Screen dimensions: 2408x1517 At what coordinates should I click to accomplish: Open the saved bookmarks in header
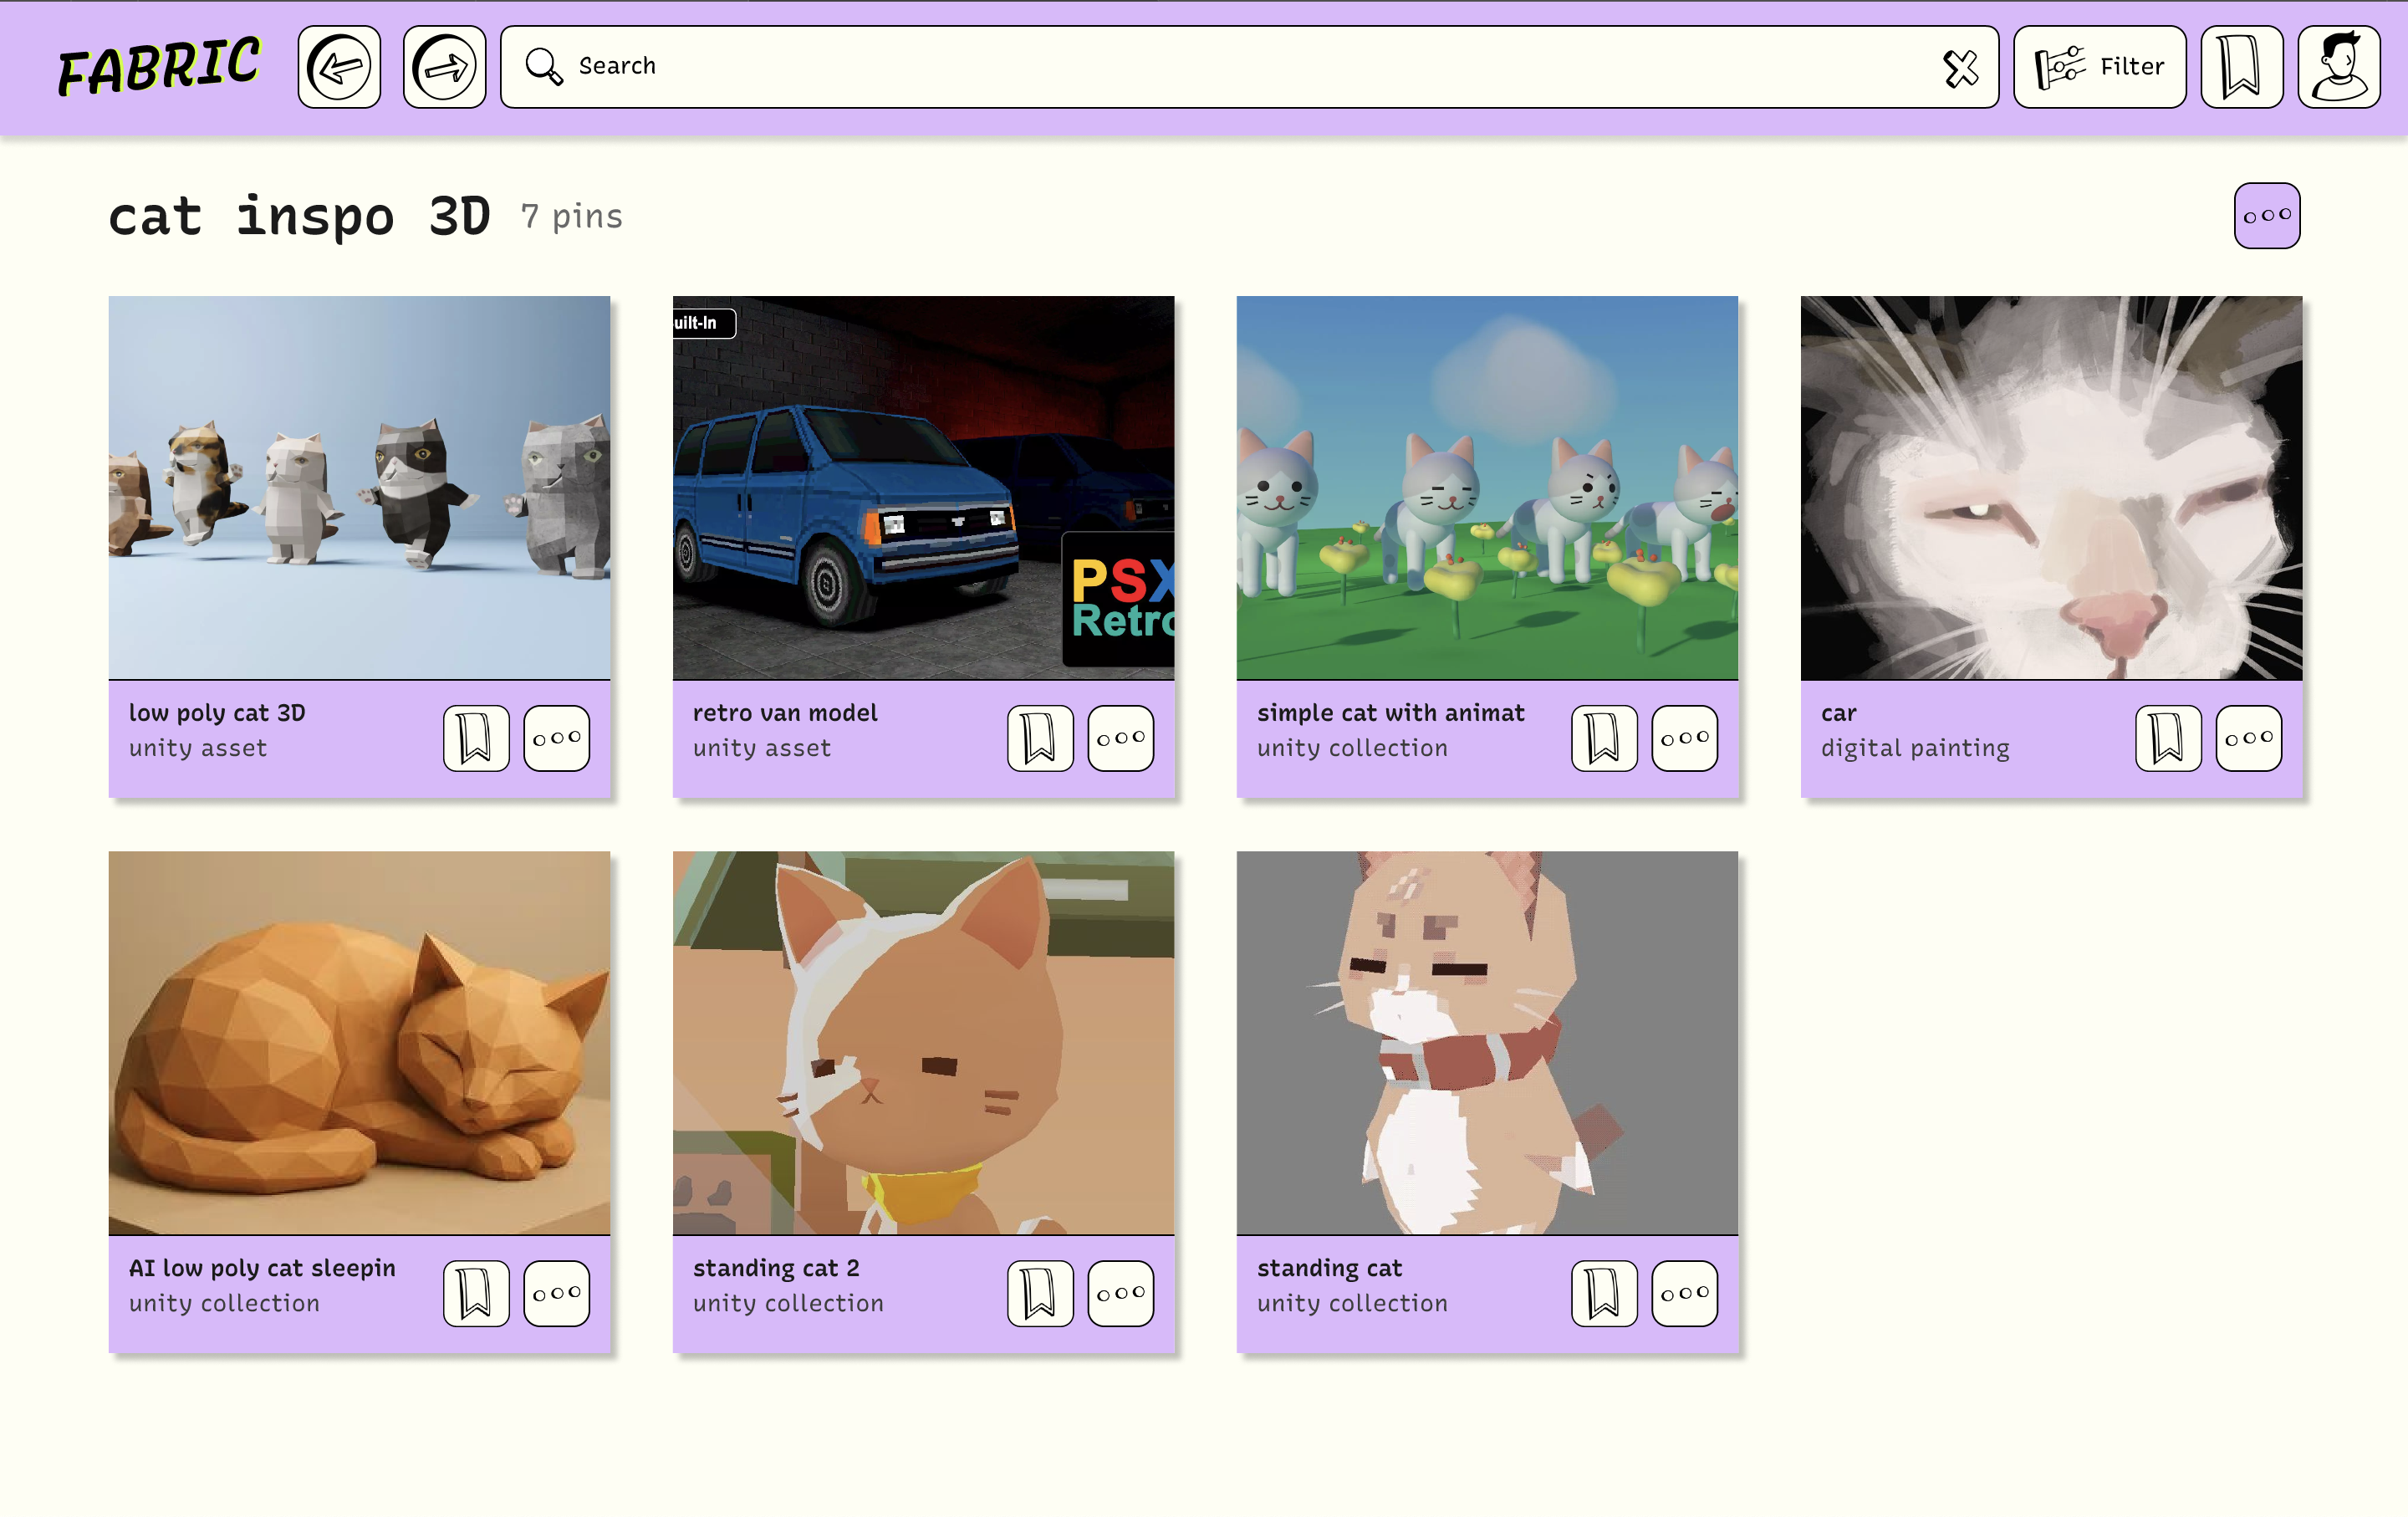[2241, 67]
